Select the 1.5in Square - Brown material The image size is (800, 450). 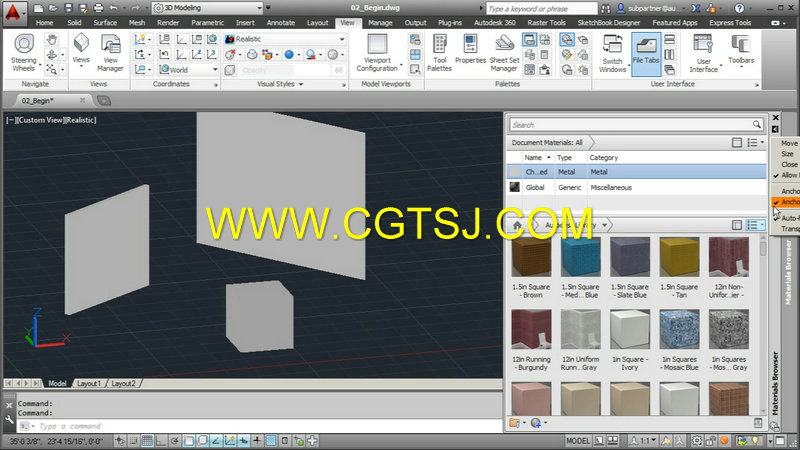pyautogui.click(x=532, y=268)
